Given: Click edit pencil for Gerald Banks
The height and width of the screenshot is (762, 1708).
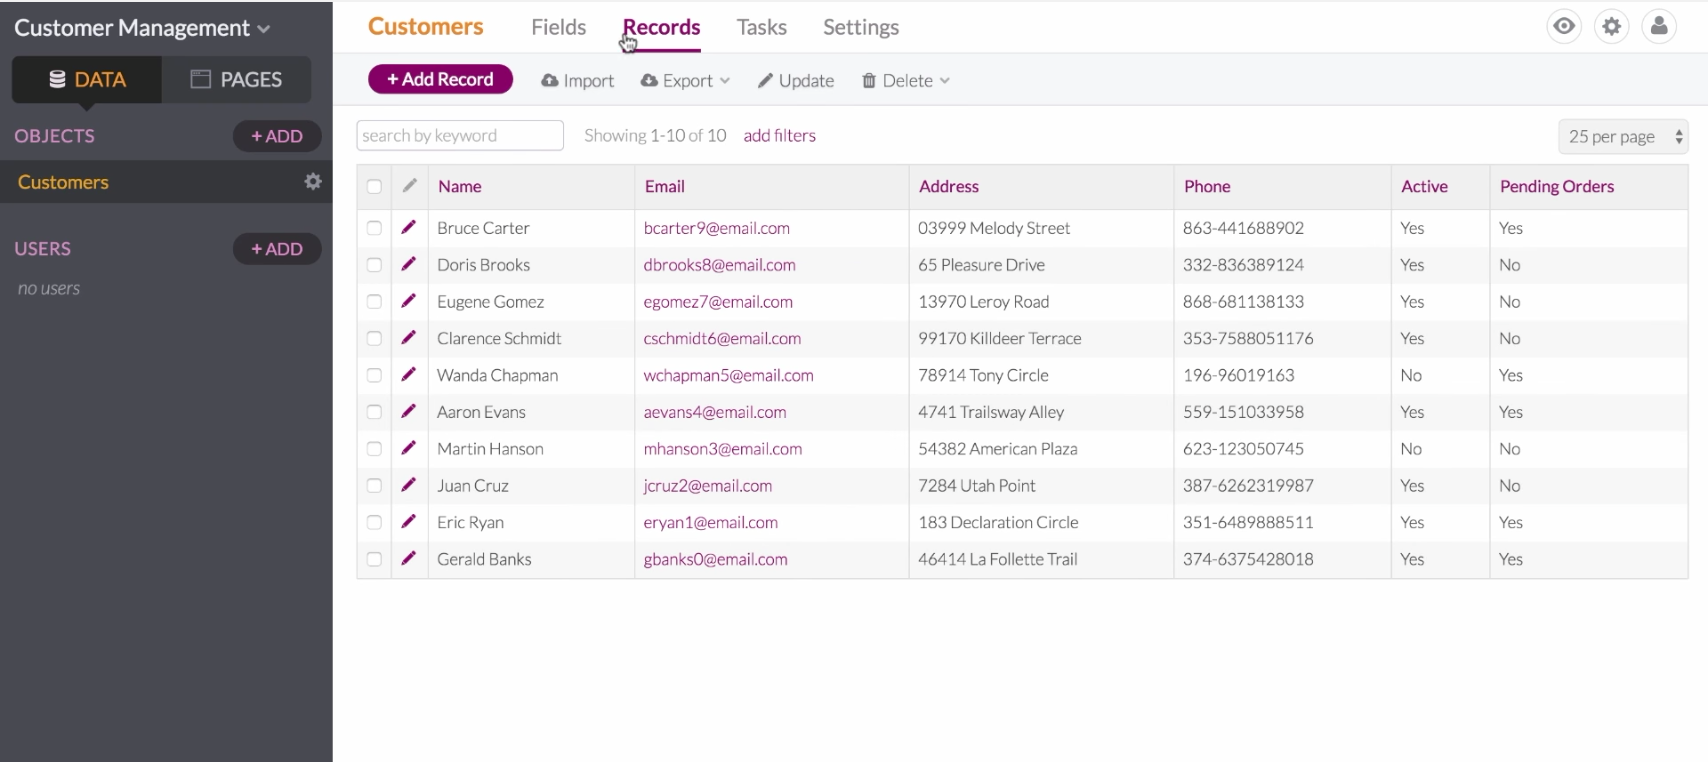Looking at the screenshot, I should click(408, 559).
